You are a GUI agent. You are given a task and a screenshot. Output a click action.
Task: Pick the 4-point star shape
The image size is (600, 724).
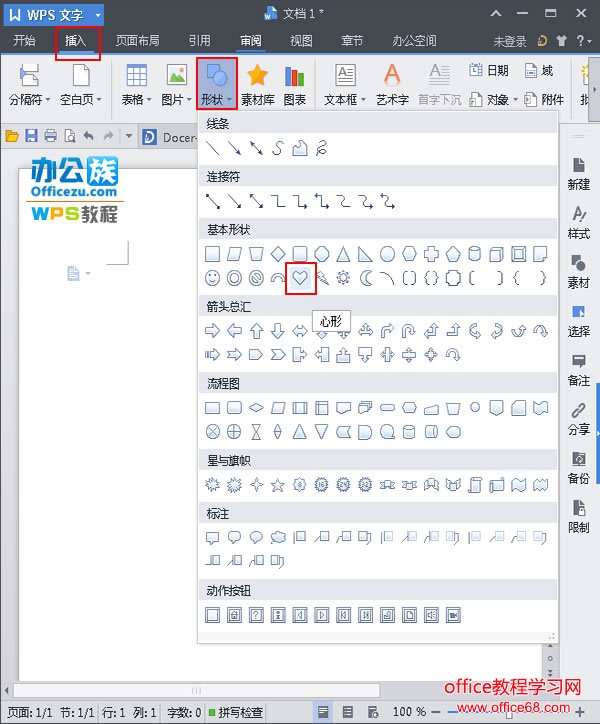tap(256, 485)
